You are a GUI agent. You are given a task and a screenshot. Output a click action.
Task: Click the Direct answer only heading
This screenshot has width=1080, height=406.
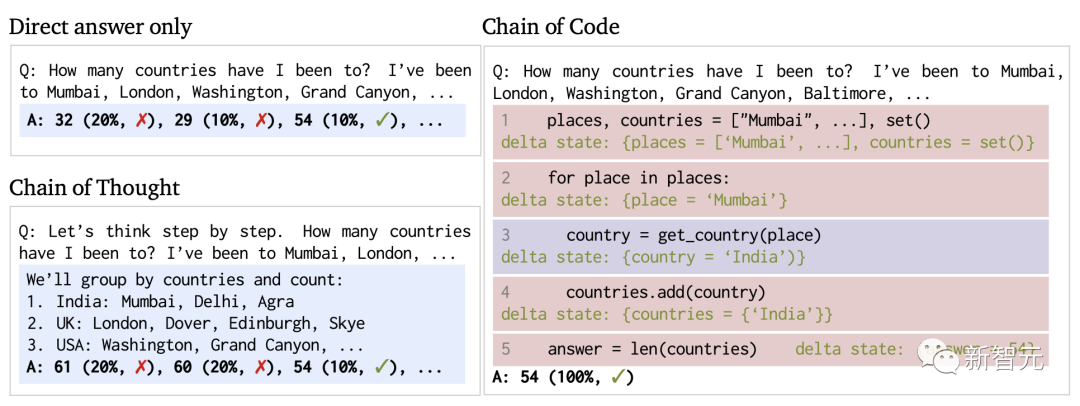pos(100,27)
